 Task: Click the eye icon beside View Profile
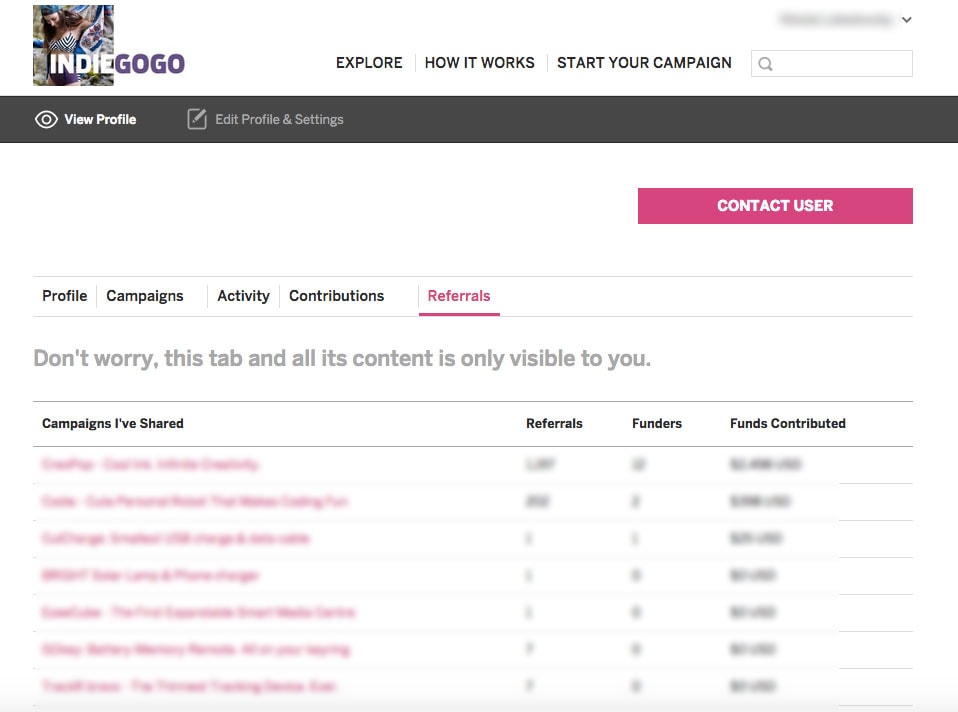pyautogui.click(x=46, y=120)
